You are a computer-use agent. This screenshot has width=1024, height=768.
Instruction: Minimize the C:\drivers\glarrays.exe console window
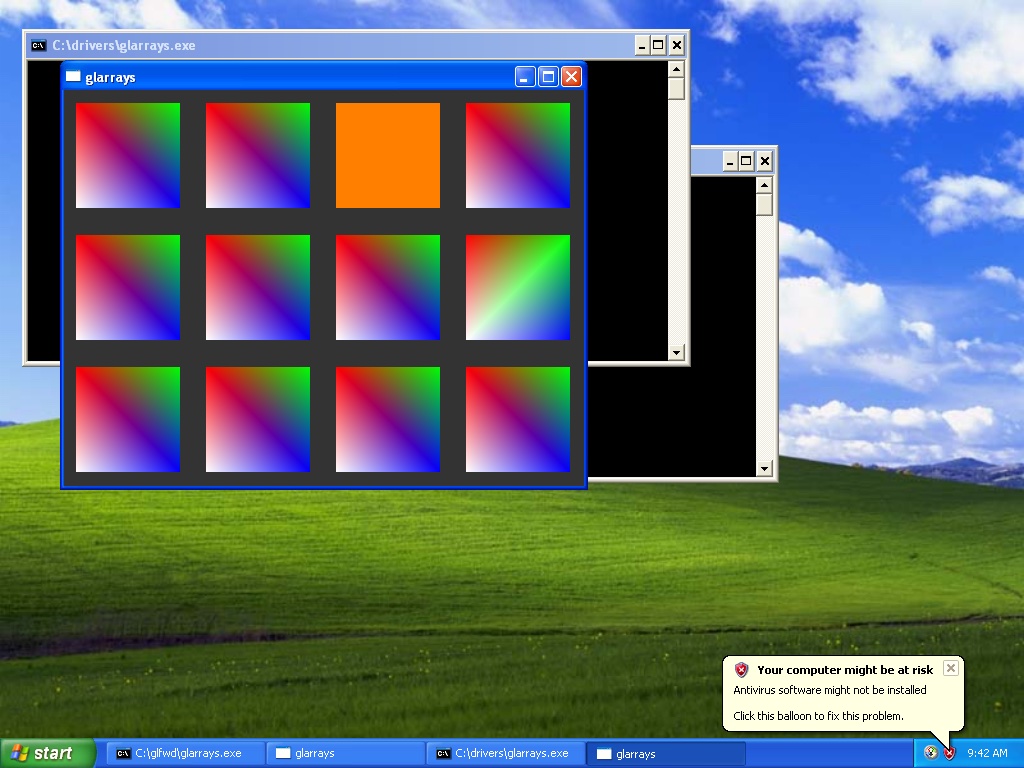tap(642, 45)
